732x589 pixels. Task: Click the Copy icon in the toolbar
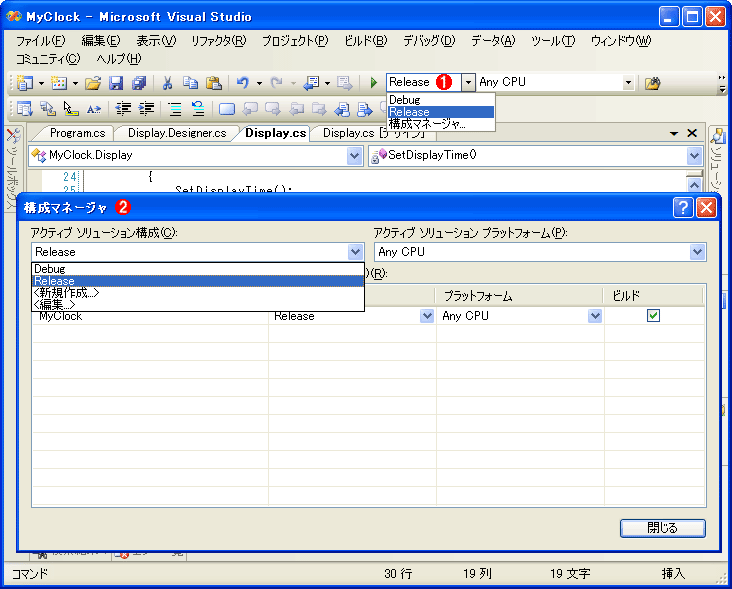coord(190,83)
